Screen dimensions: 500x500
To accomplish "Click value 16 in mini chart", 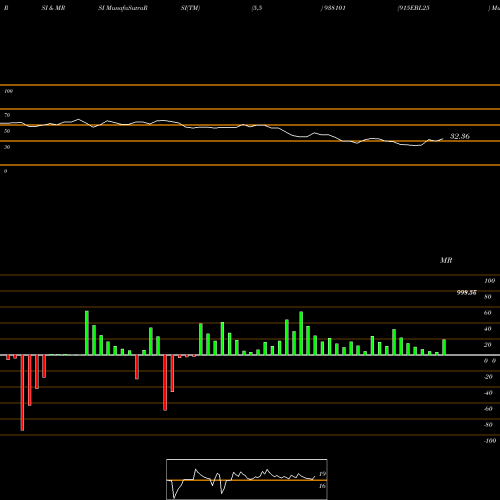I will pos(322,486).
